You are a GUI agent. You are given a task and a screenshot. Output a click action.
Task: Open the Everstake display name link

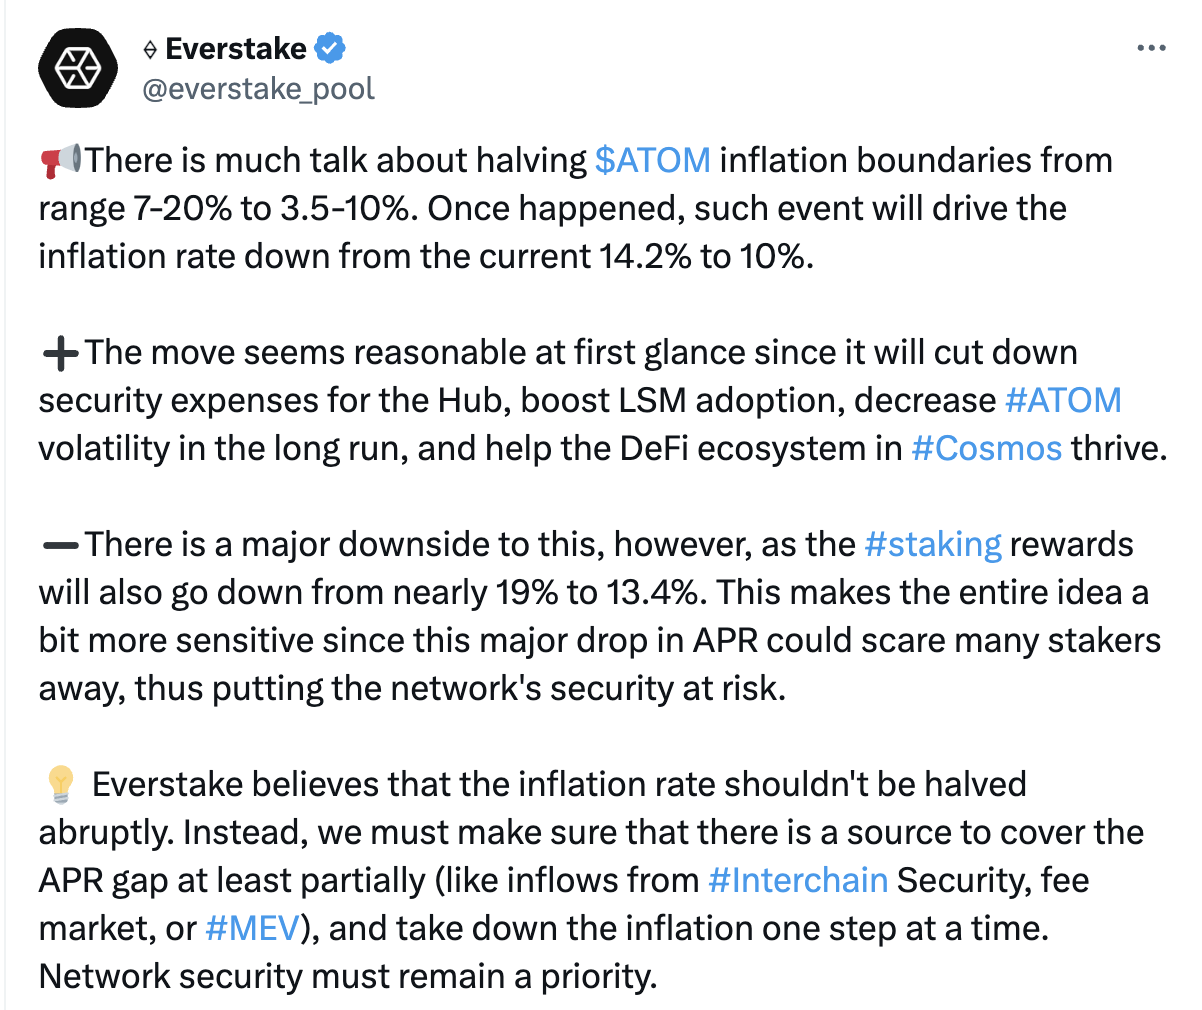[x=236, y=48]
